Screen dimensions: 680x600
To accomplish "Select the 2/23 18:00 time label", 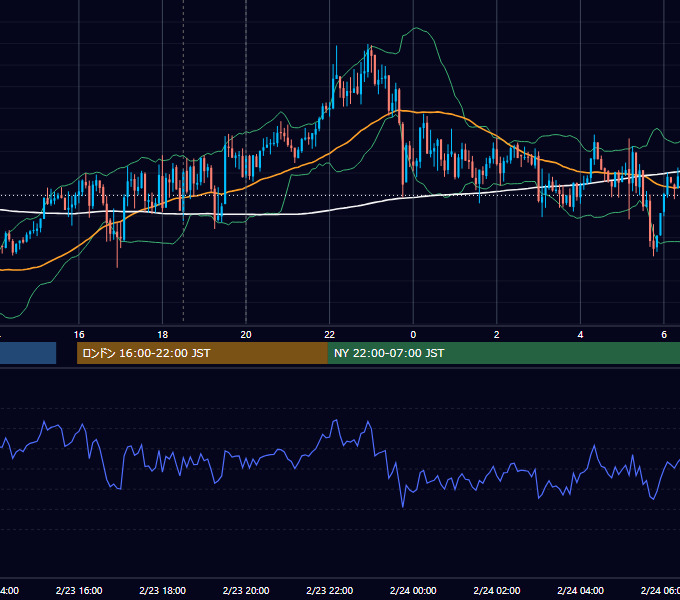I will pyautogui.click(x=163, y=590).
